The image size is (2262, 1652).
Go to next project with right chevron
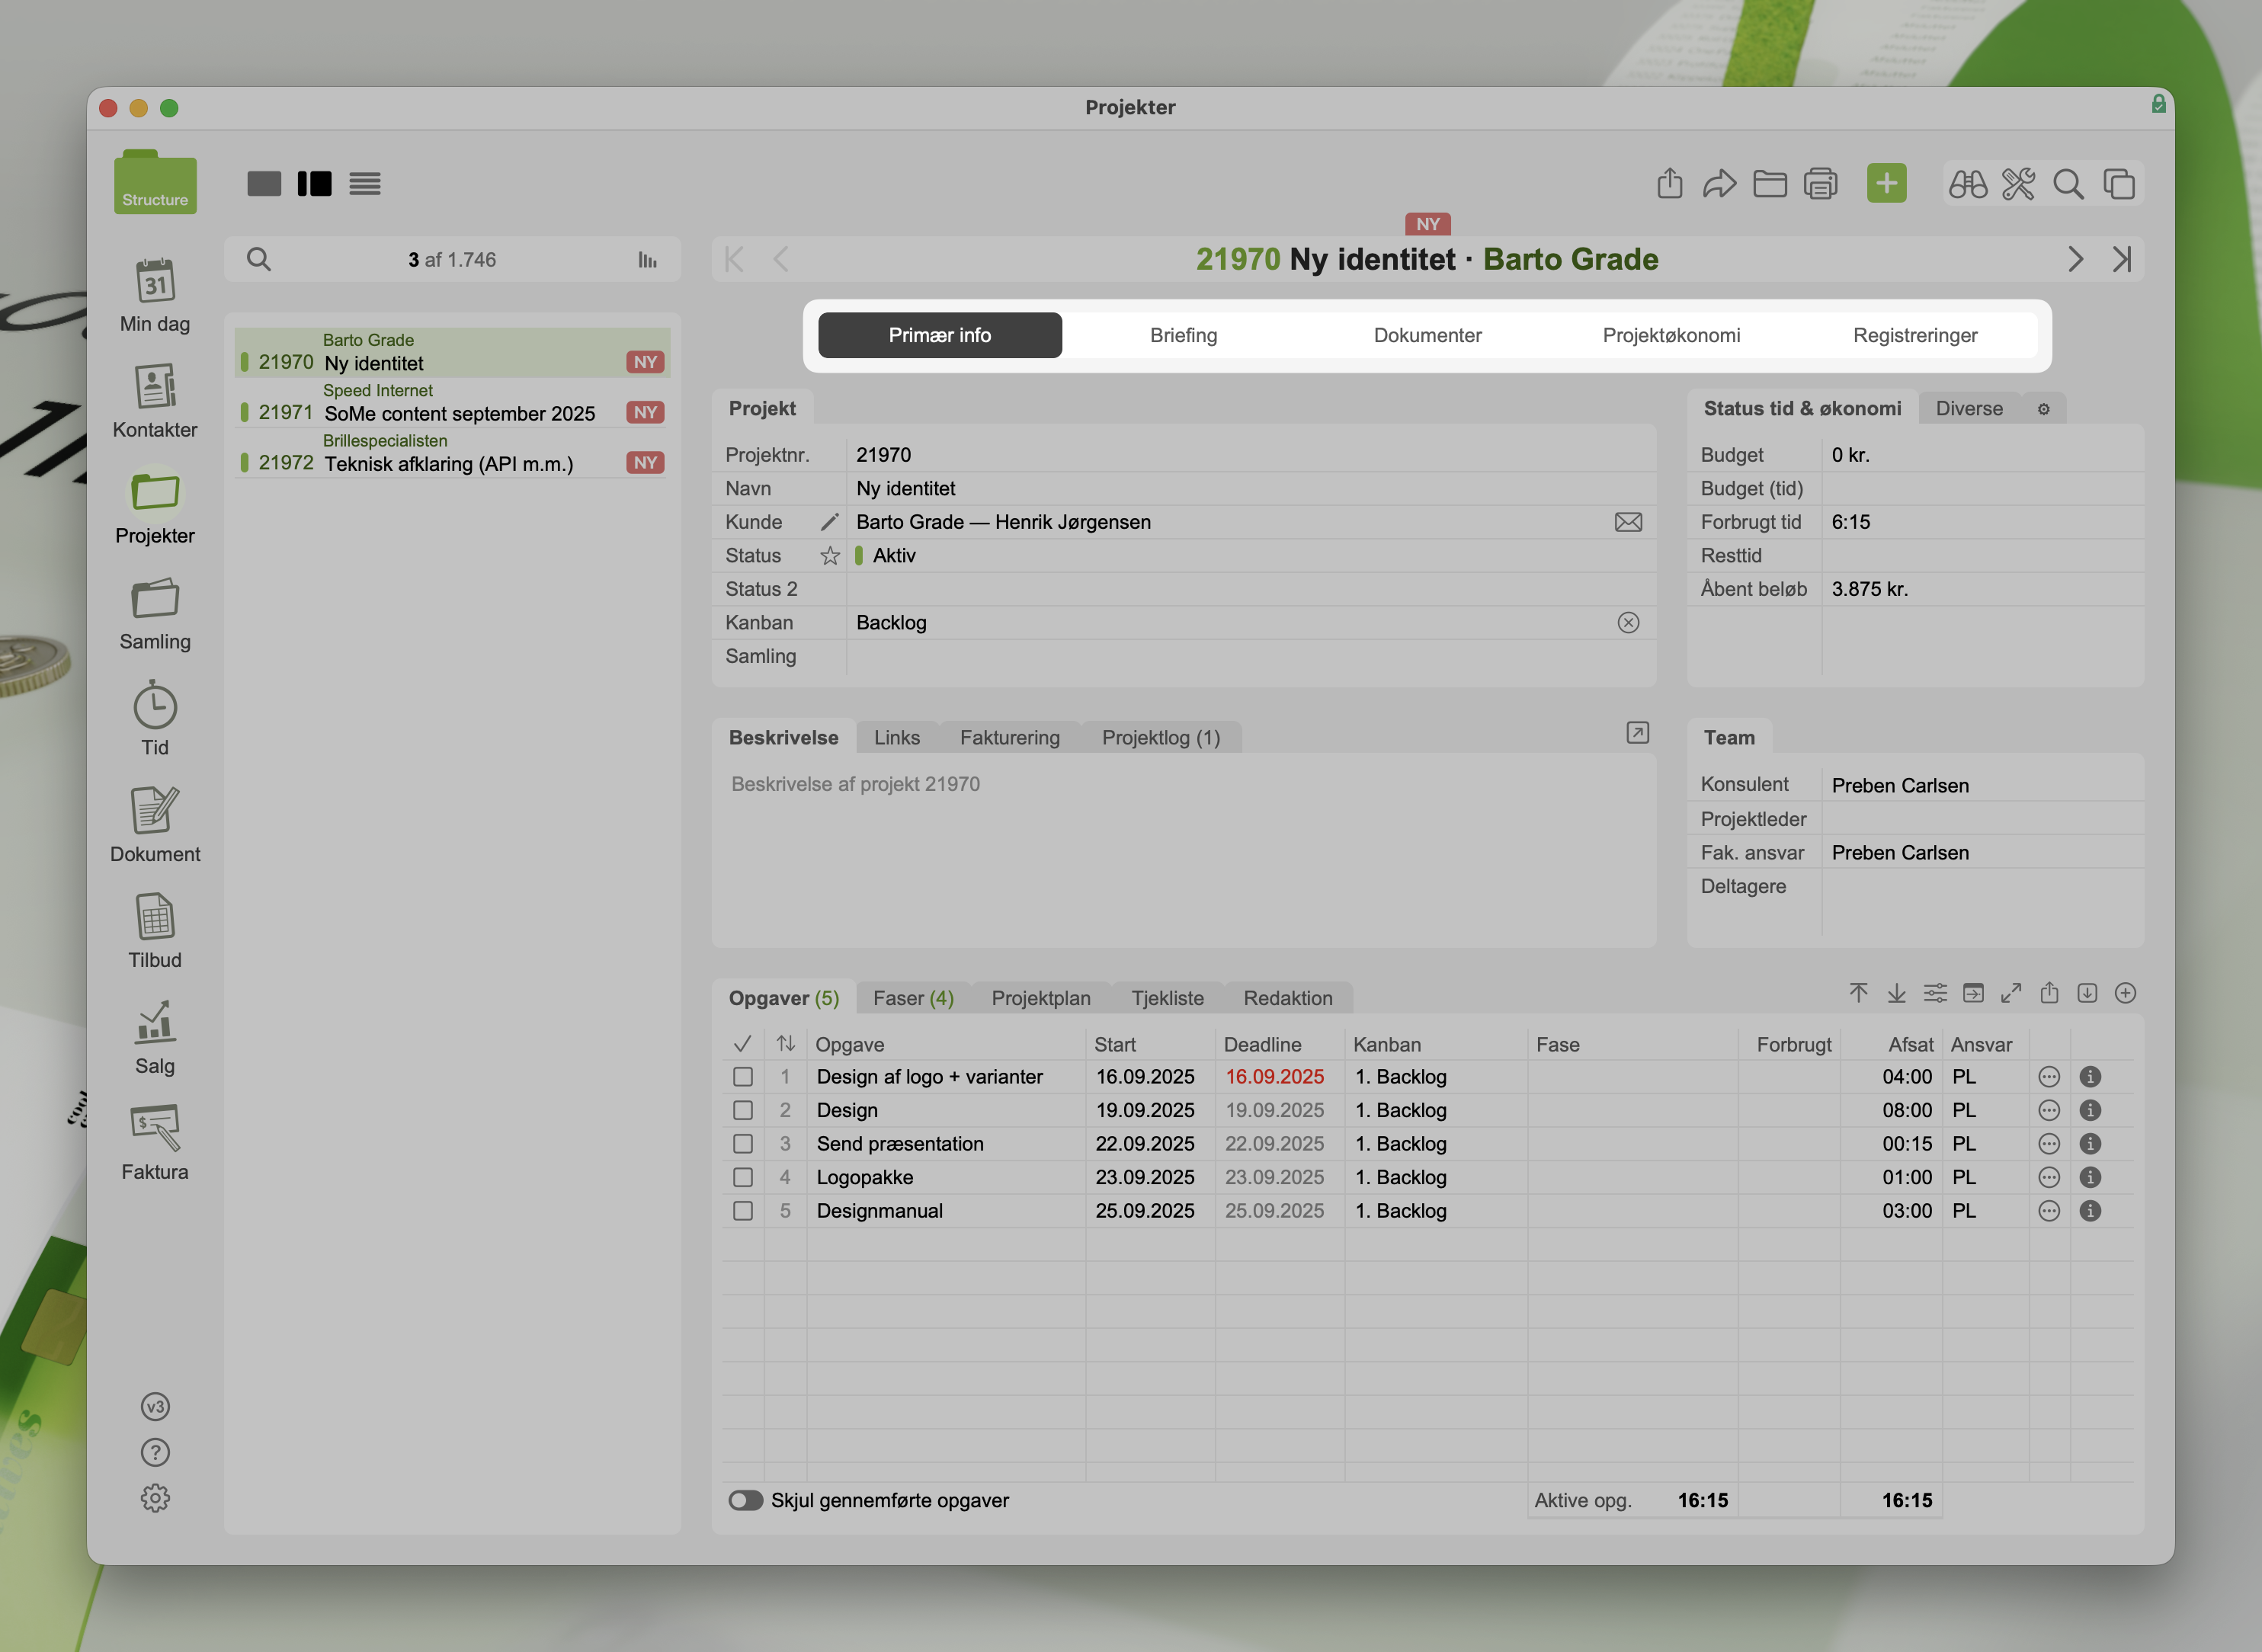pos(2075,260)
